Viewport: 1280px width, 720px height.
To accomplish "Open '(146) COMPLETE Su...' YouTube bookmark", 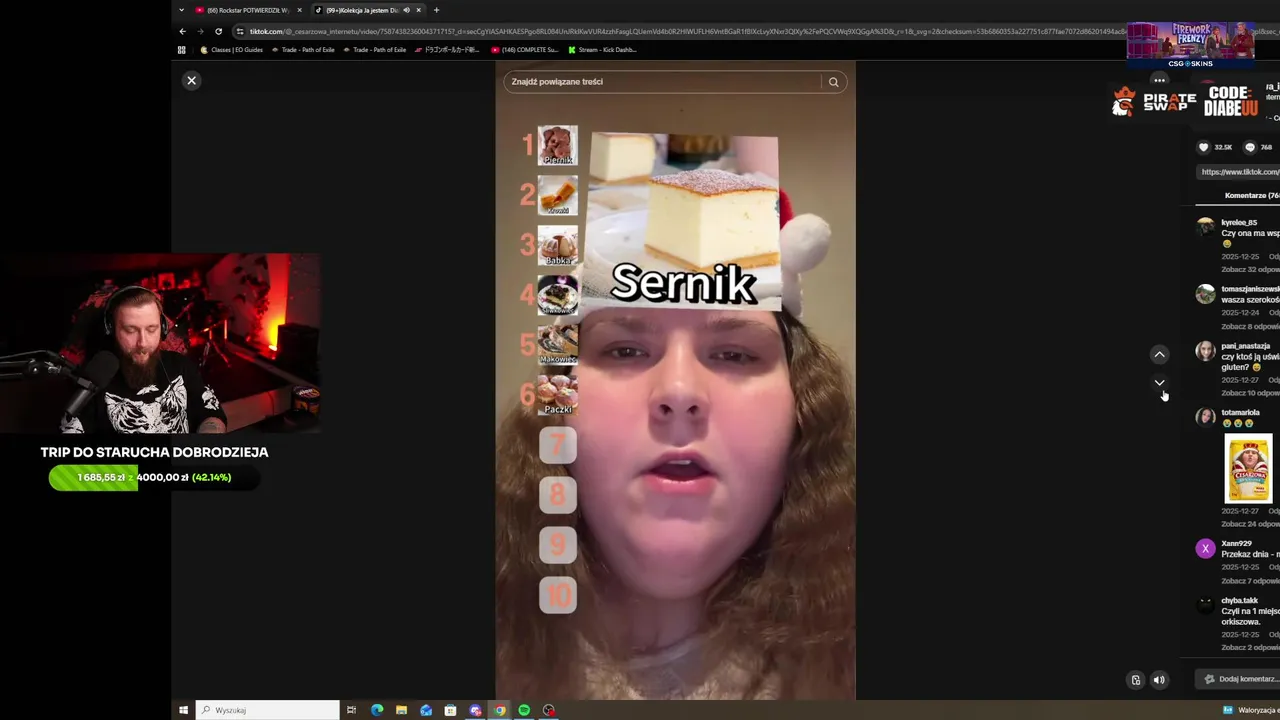I will pyautogui.click(x=525, y=49).
